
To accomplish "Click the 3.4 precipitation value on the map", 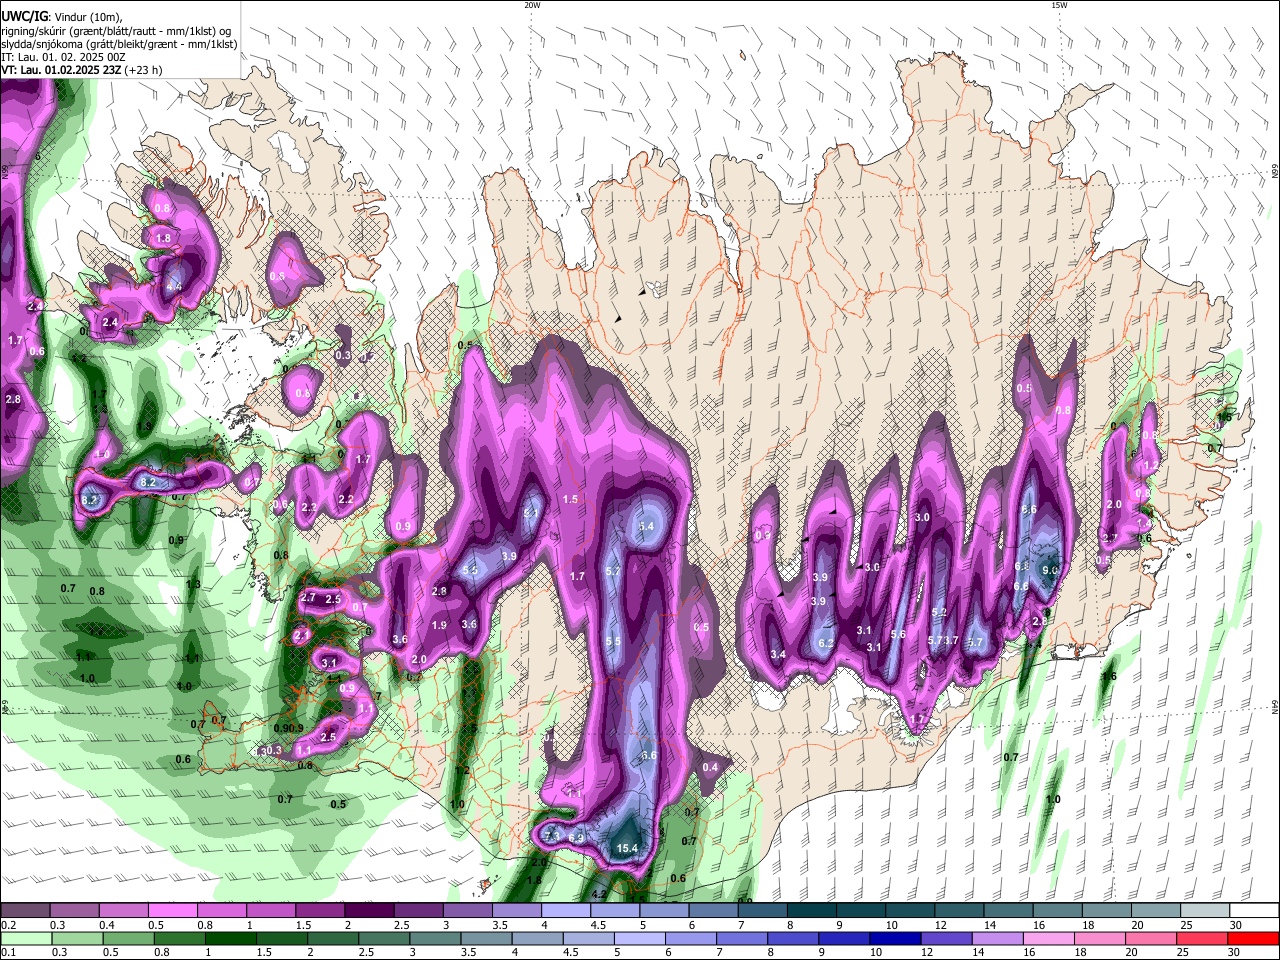I will point(778,654).
